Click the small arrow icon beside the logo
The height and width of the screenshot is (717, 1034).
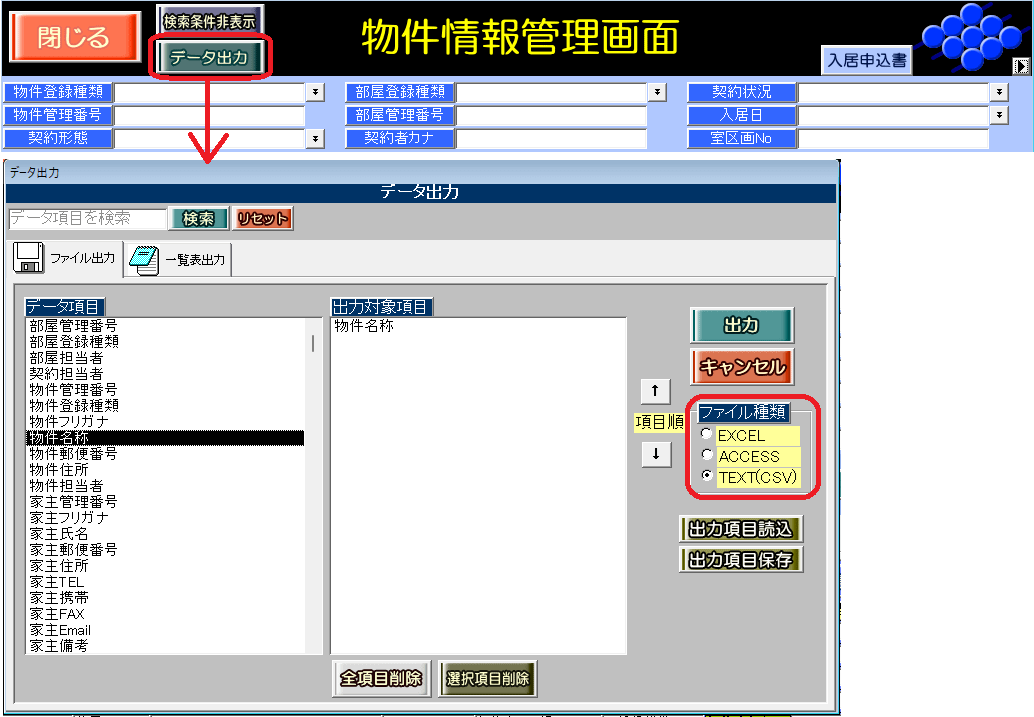(x=1020, y=66)
